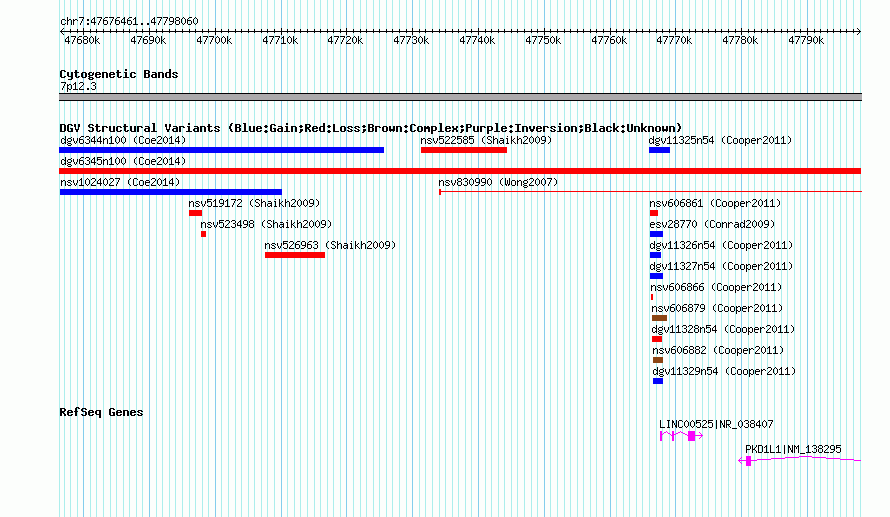Image resolution: width=890 pixels, height=517 pixels.
Task: Click the dgv11327n54 (Cooper2011) label
Action: point(721,266)
